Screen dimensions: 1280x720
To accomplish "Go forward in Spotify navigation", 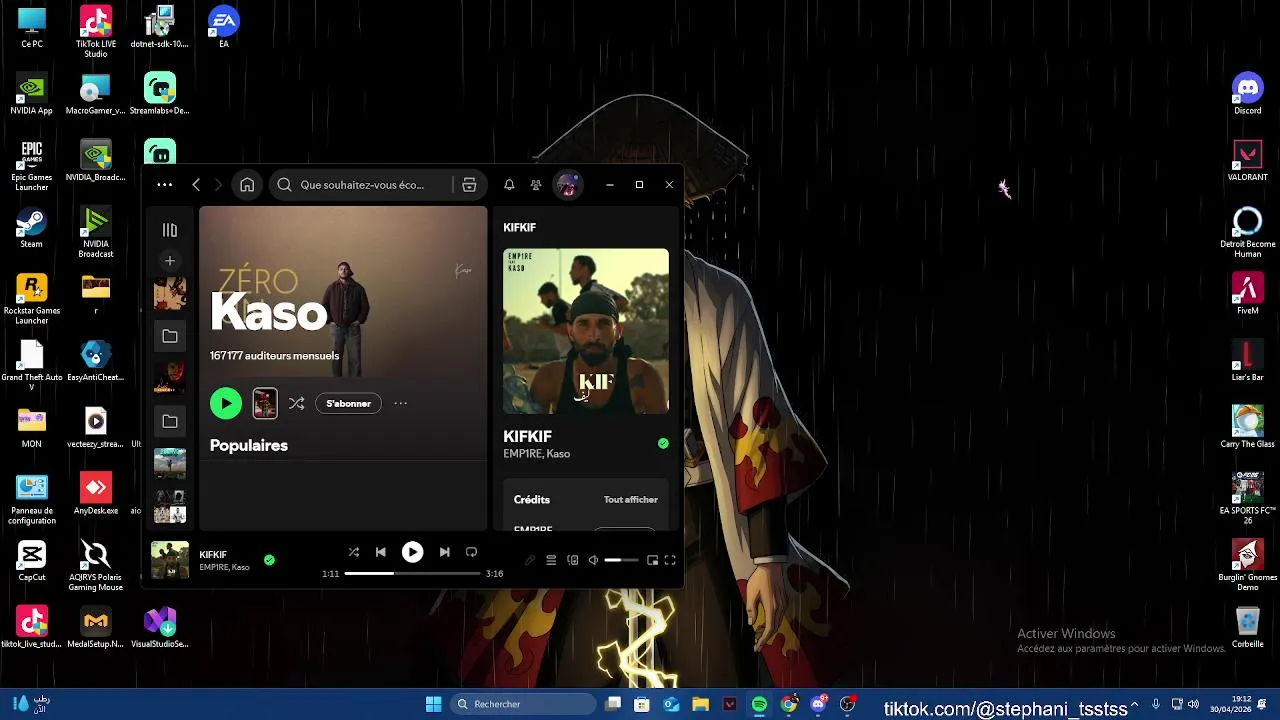I will (218, 185).
